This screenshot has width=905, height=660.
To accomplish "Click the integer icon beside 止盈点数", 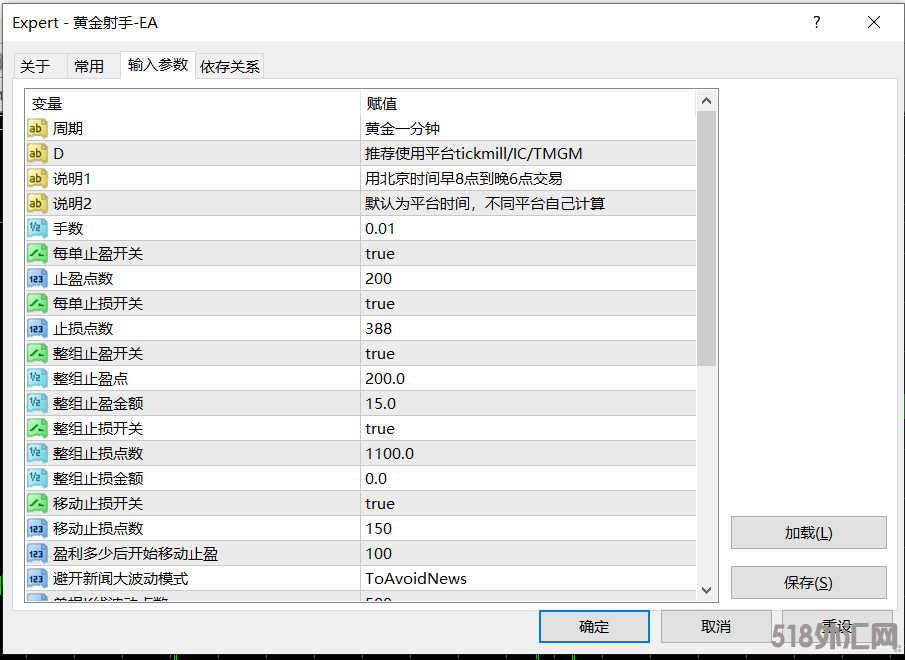I will pos(37,278).
